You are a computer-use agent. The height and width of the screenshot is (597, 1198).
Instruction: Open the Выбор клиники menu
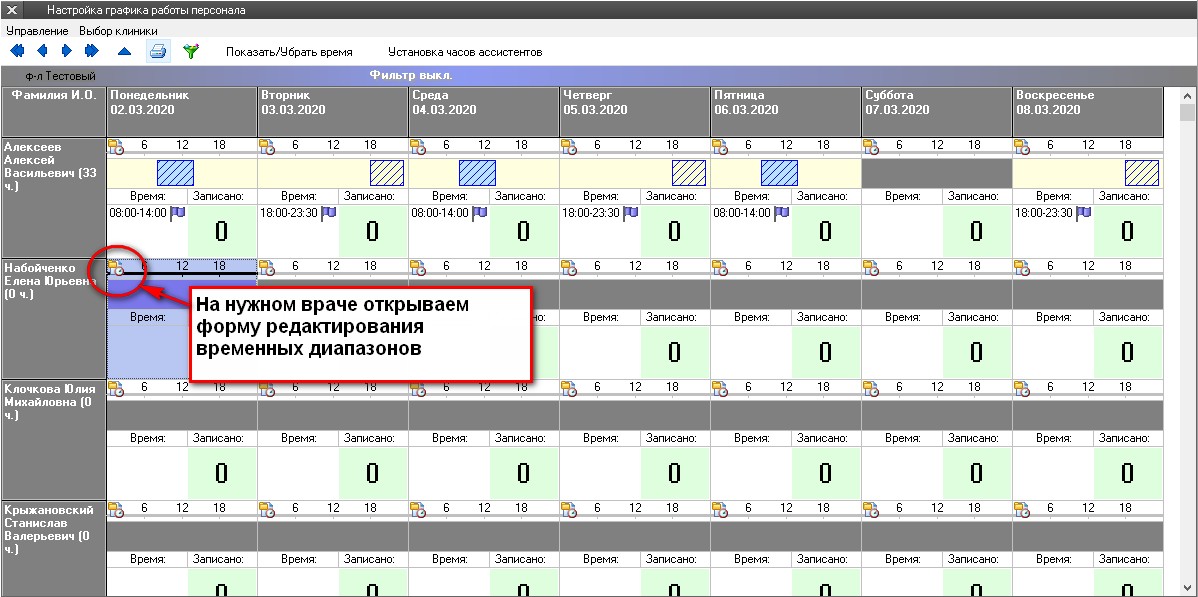(118, 31)
